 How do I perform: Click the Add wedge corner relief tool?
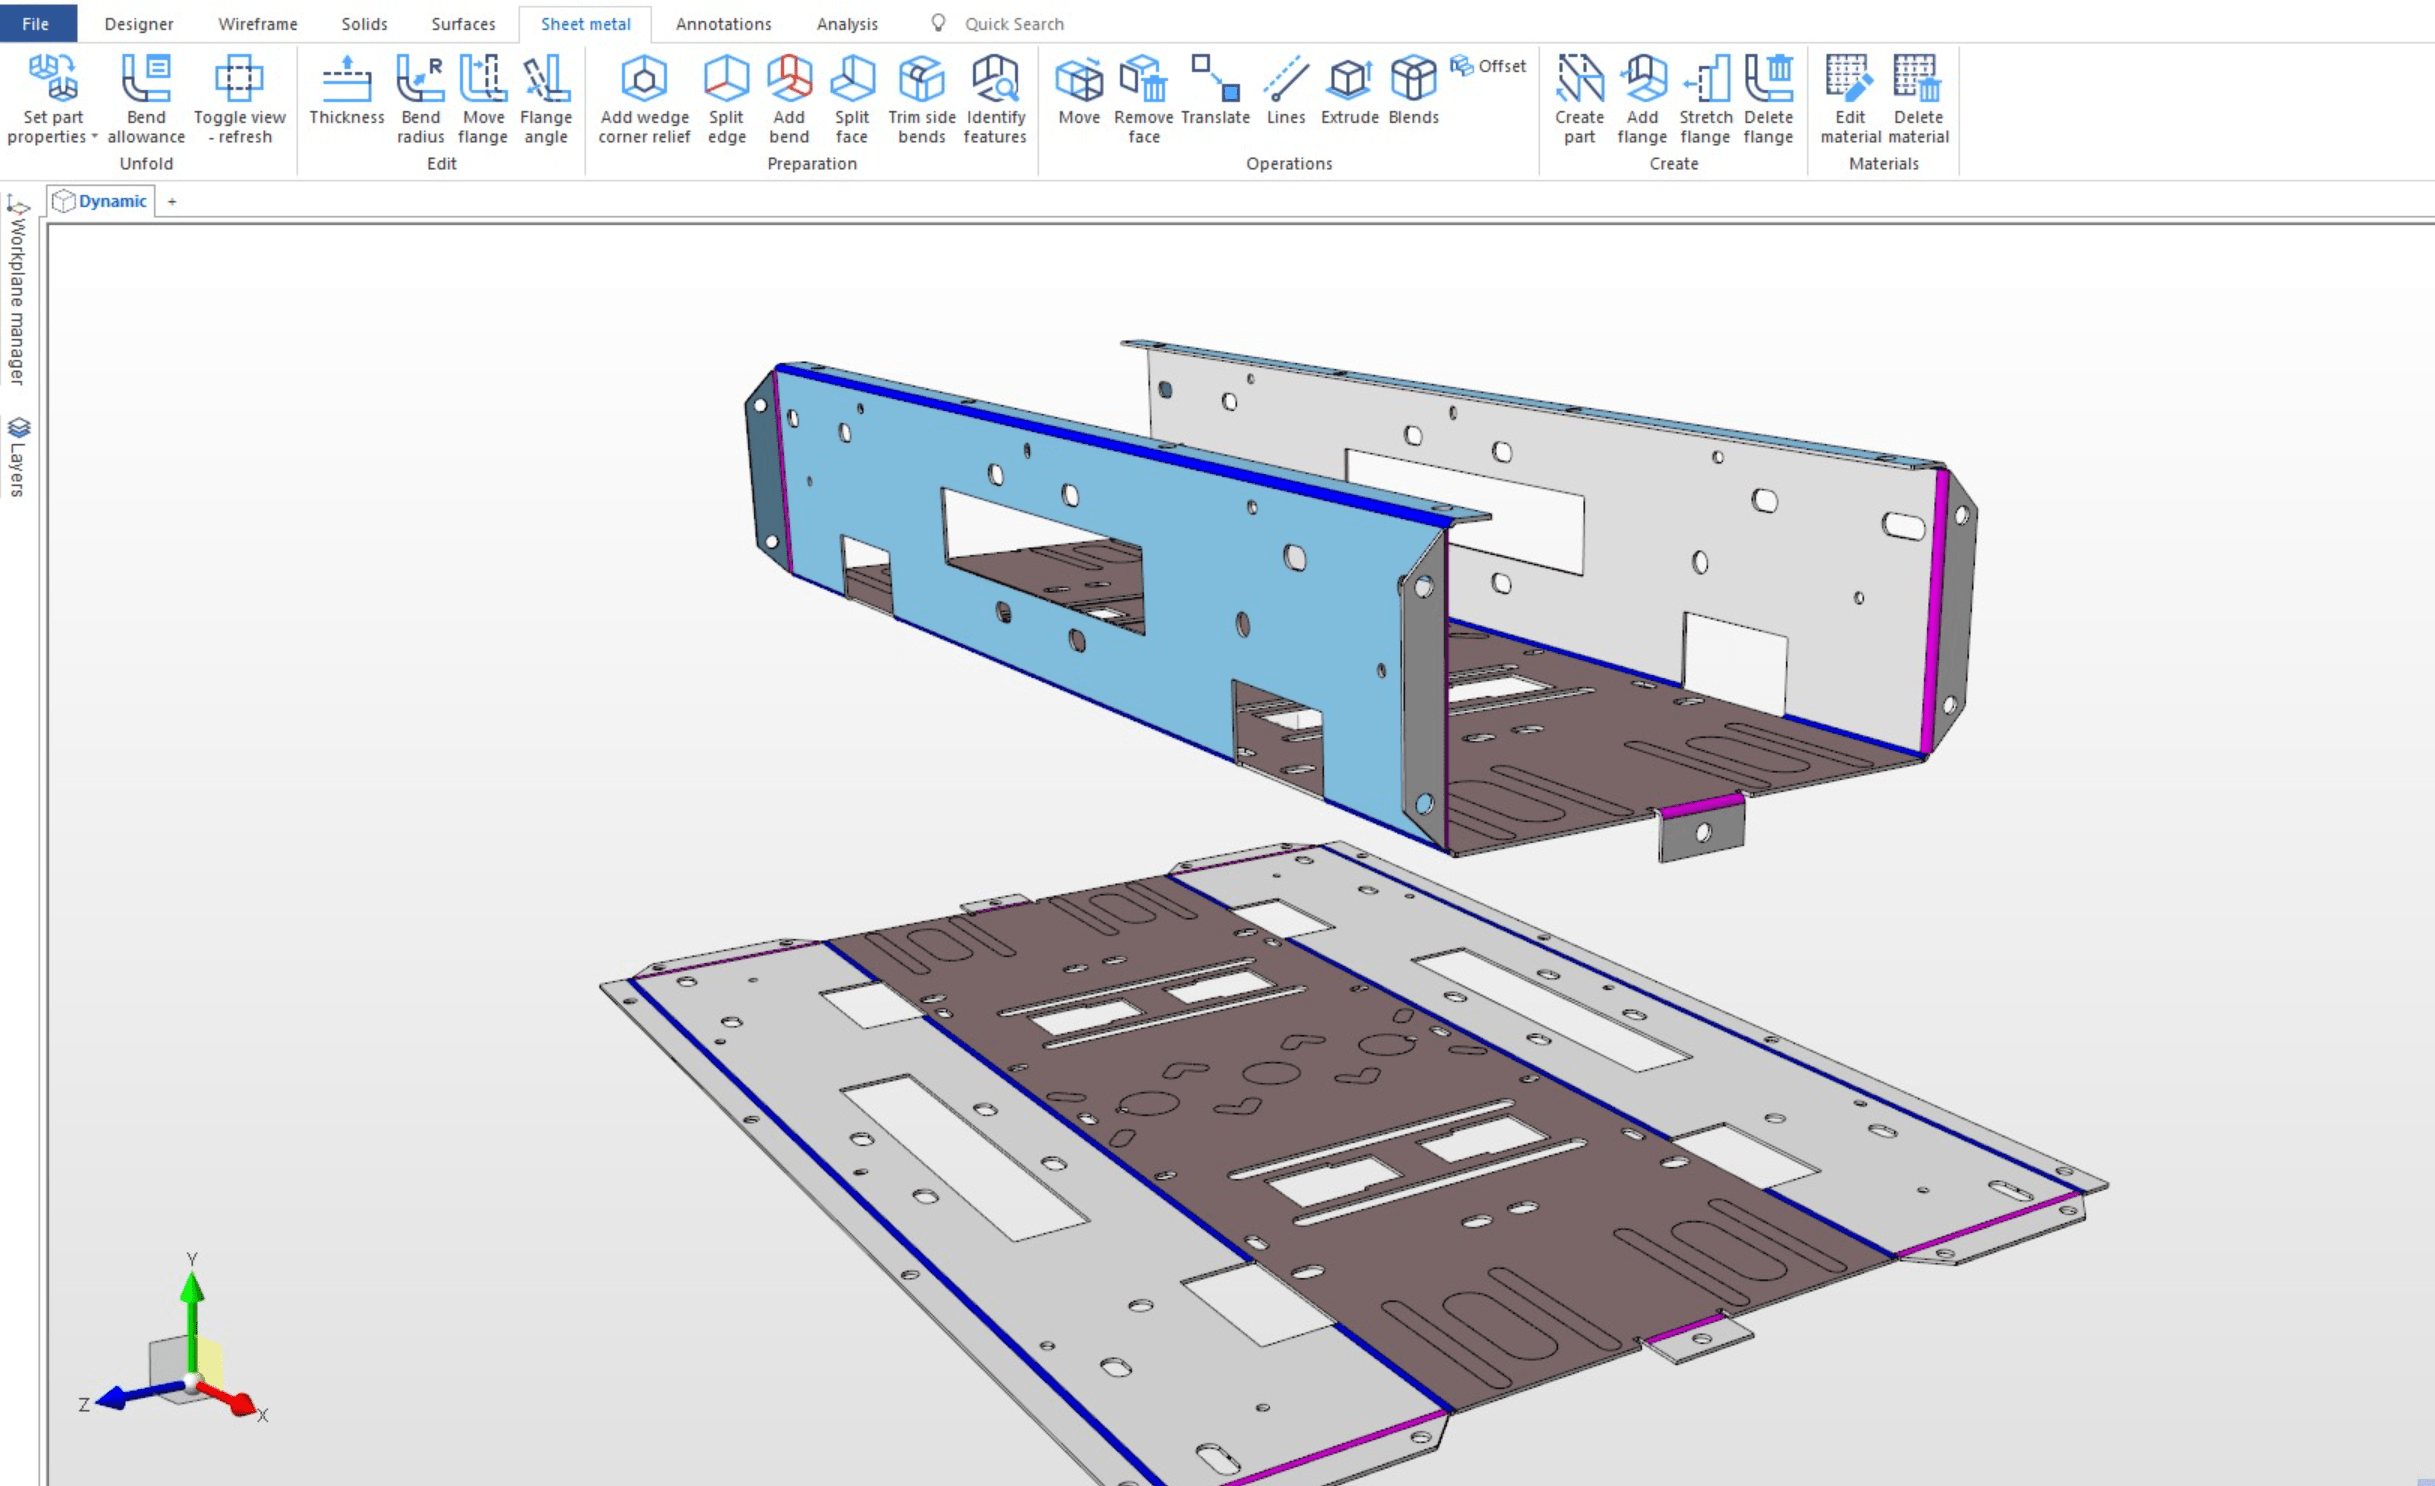point(642,95)
